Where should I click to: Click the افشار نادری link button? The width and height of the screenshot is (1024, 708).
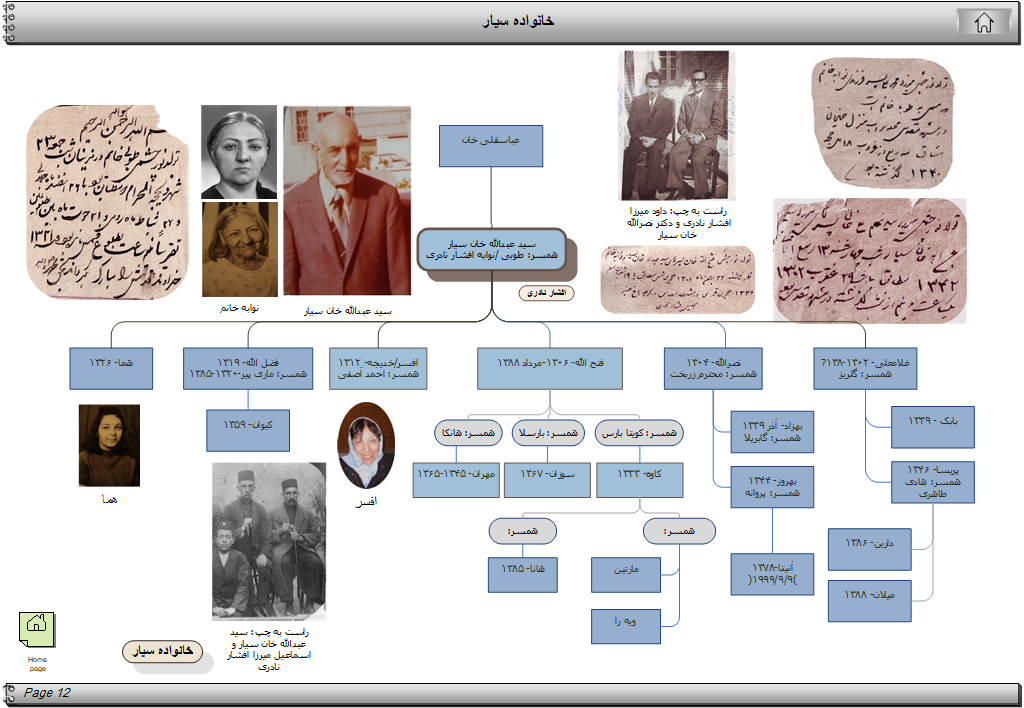click(x=546, y=293)
